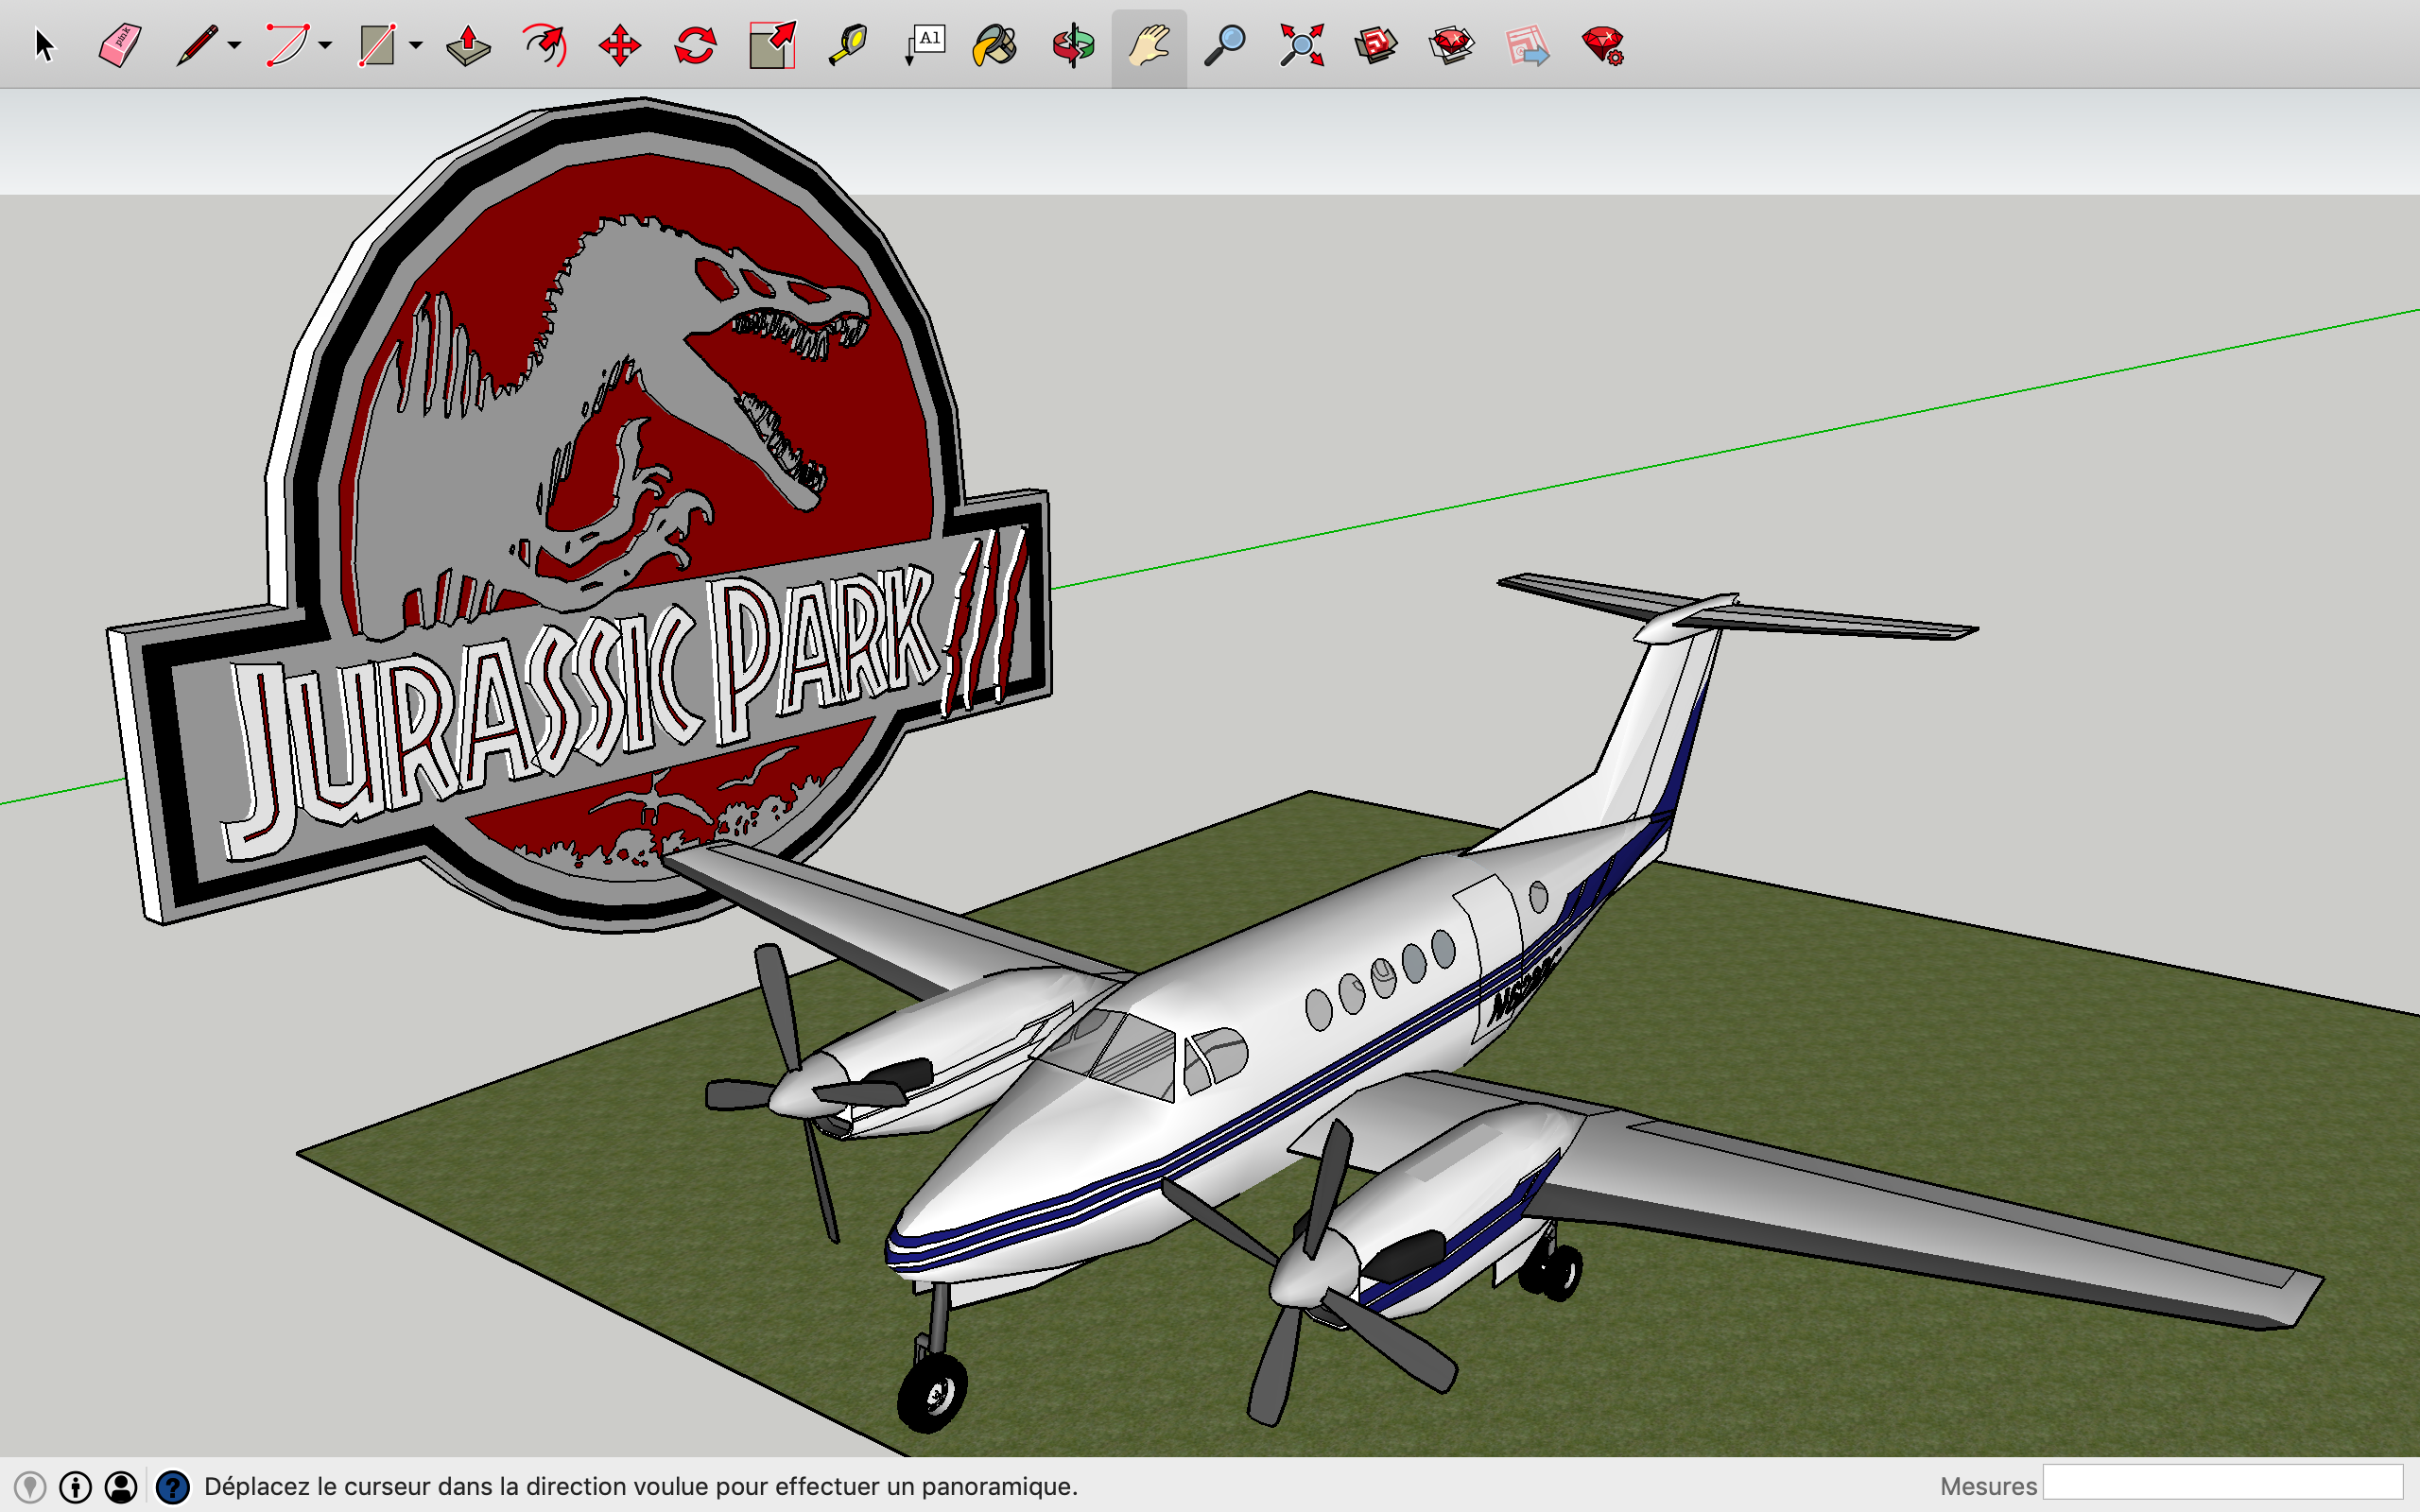Activate the Rotate tool
Viewport: 2420px width, 1512px height.
pos(695,46)
